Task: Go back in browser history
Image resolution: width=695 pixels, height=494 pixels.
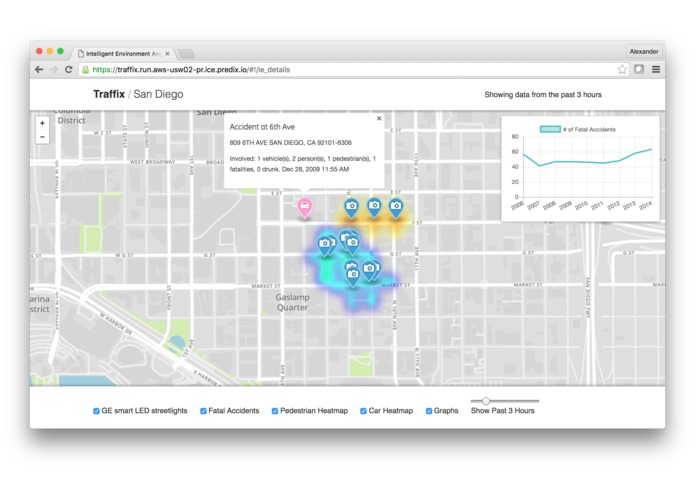Action: click(39, 70)
